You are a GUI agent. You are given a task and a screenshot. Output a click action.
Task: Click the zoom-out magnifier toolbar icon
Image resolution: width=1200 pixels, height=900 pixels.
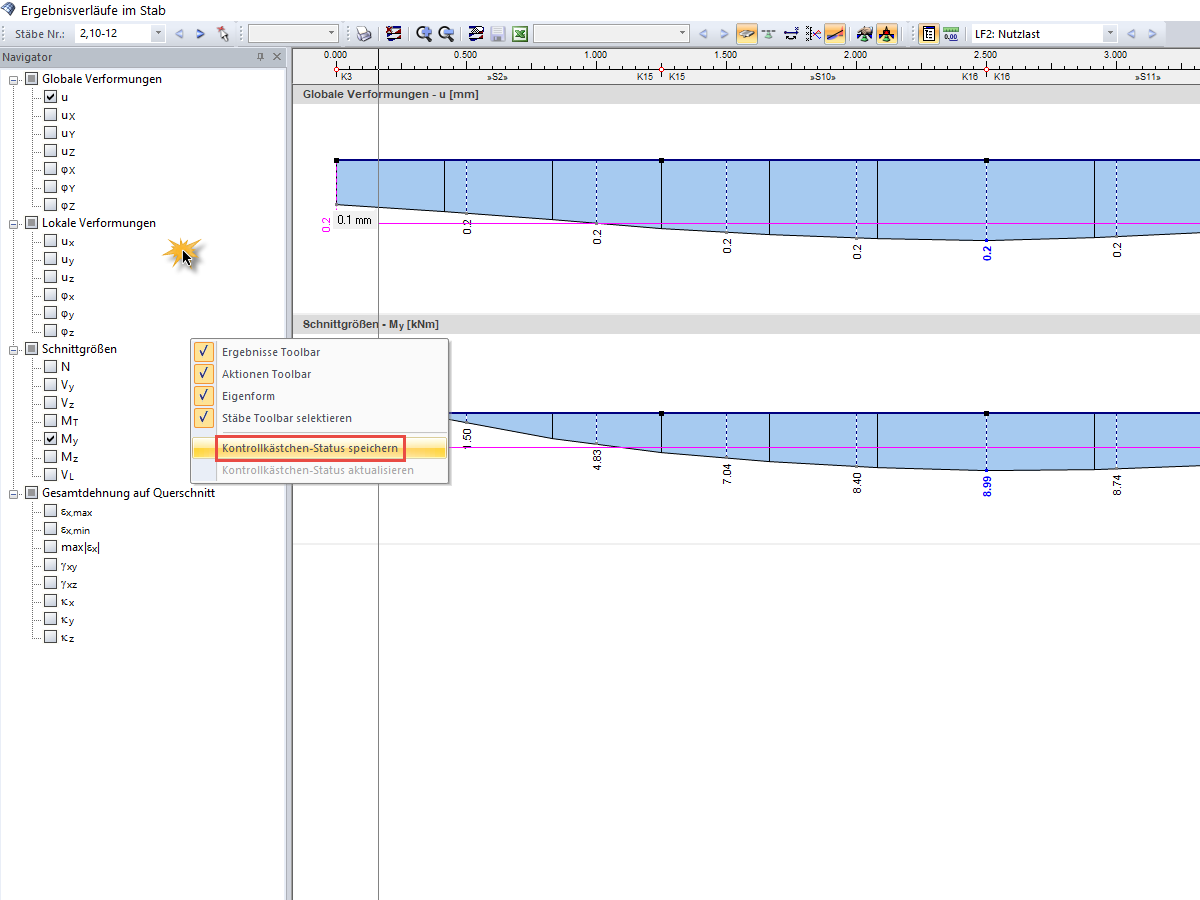446,34
